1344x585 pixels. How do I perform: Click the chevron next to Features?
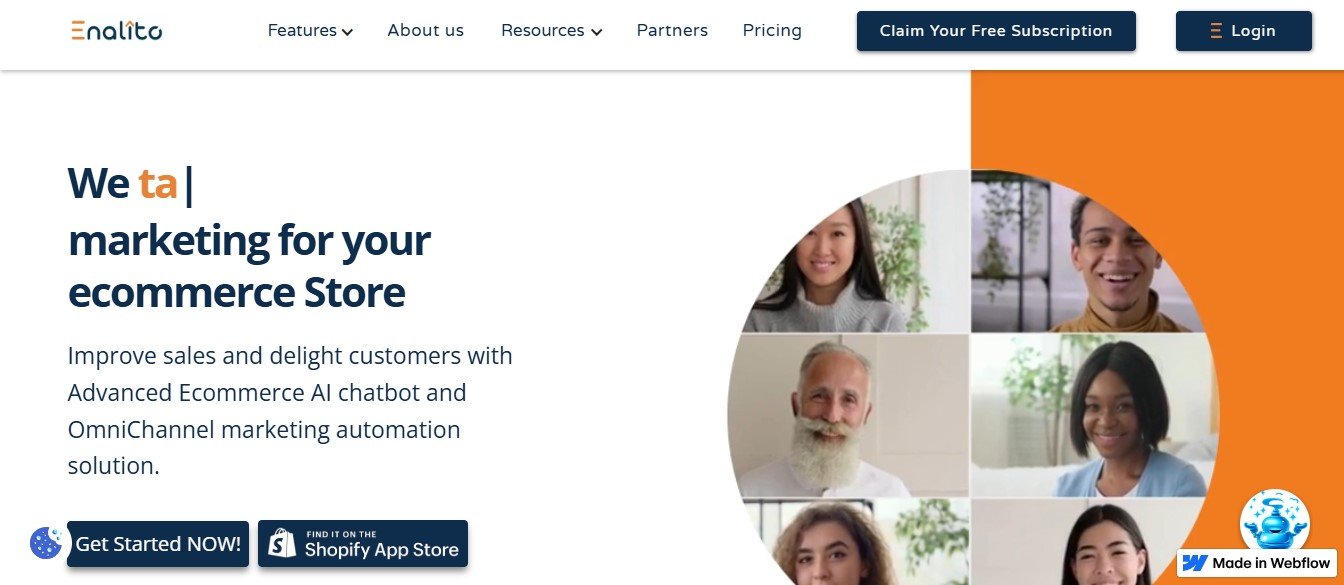click(347, 32)
